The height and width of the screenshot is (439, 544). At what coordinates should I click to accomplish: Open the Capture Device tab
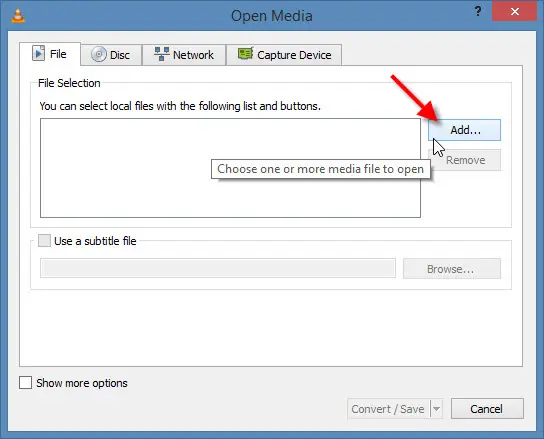pos(284,55)
